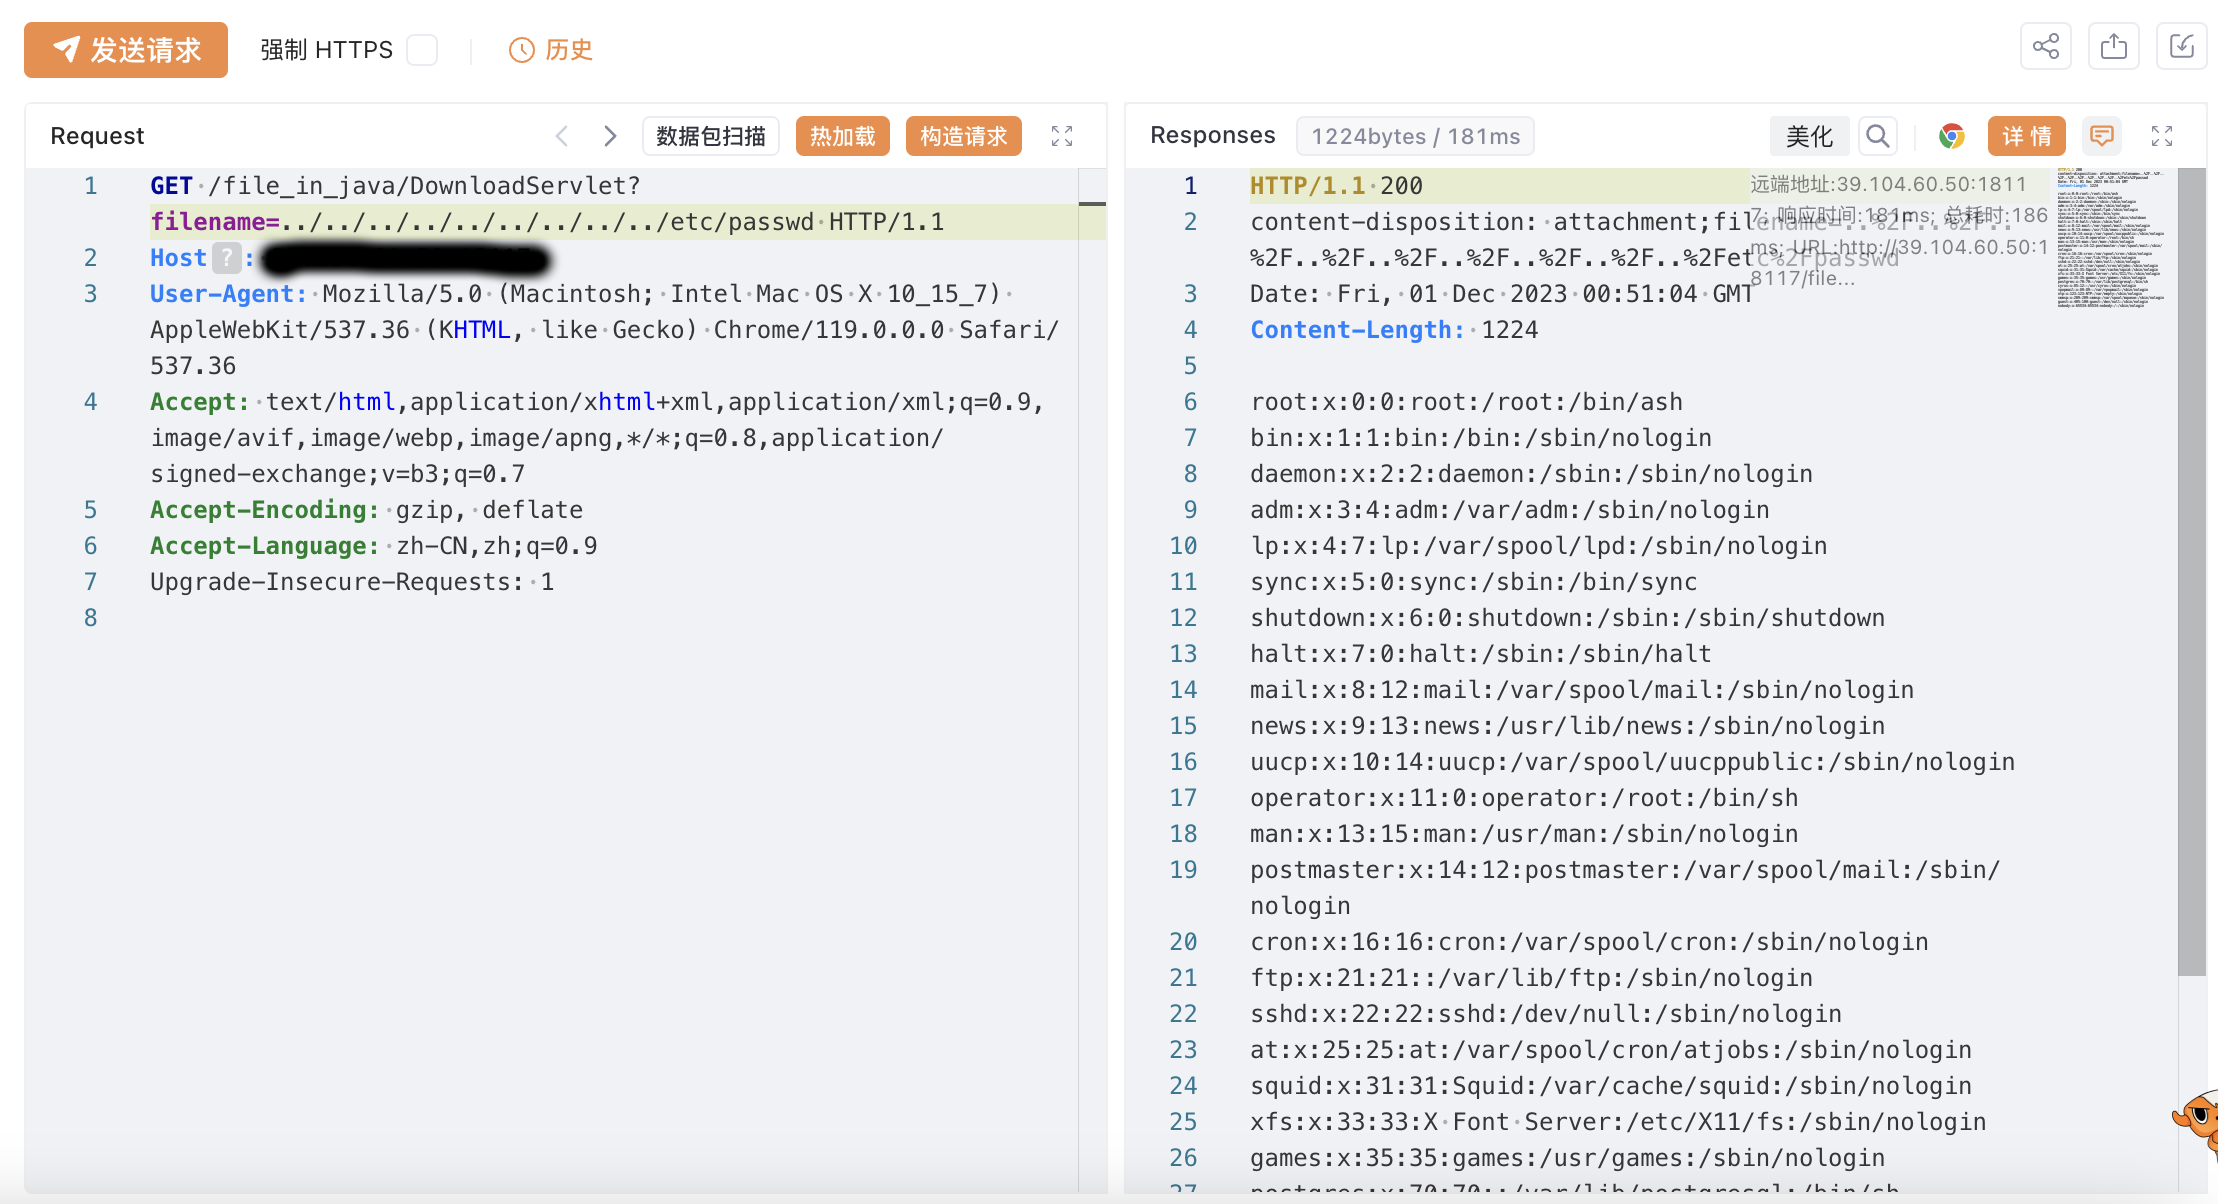Click the share icon at top right
2218x1204 pixels.
2045,47
